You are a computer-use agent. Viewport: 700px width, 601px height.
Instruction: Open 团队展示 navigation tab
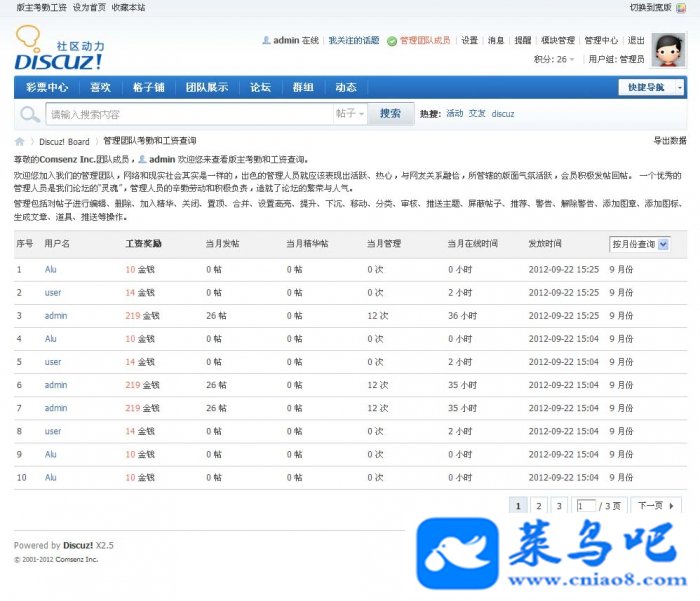pos(207,87)
